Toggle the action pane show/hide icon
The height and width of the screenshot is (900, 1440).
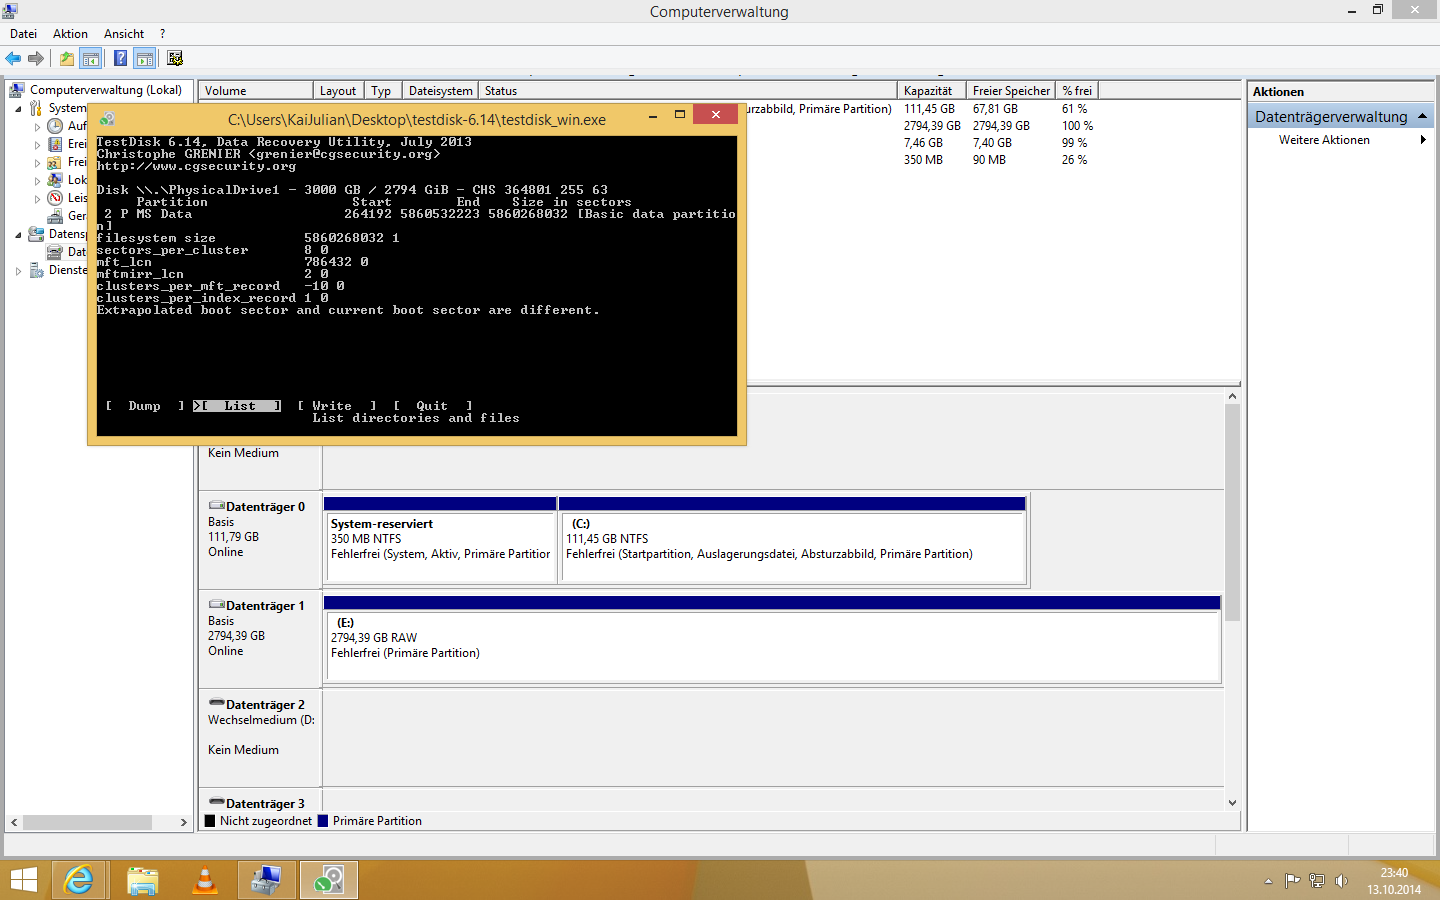click(x=145, y=59)
